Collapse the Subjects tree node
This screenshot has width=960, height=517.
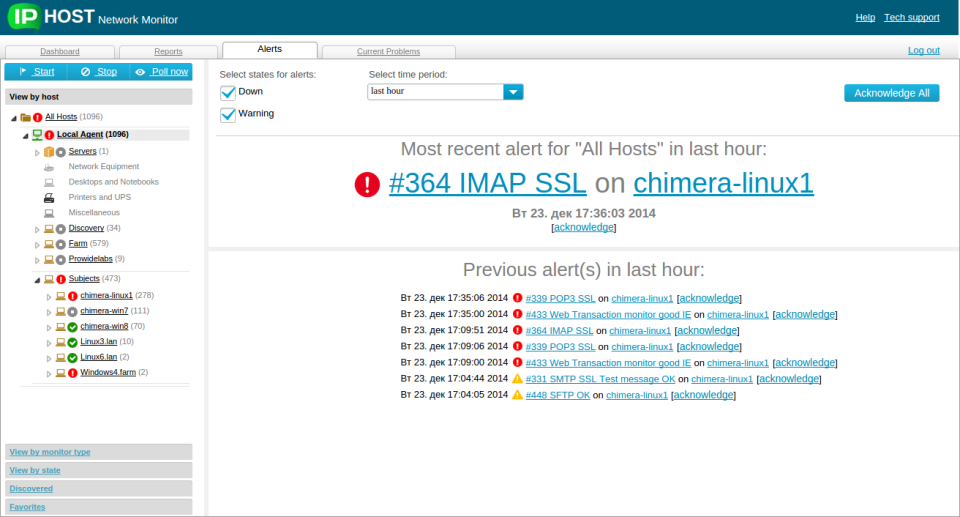(x=37, y=280)
